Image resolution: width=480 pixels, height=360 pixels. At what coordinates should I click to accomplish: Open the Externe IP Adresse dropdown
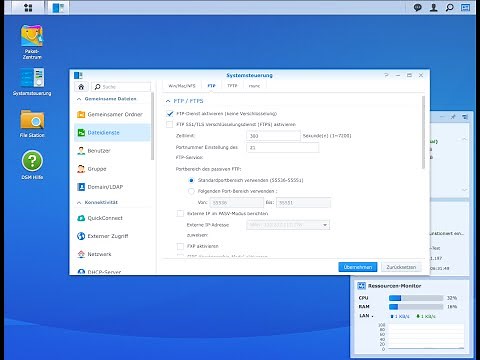click(288, 225)
